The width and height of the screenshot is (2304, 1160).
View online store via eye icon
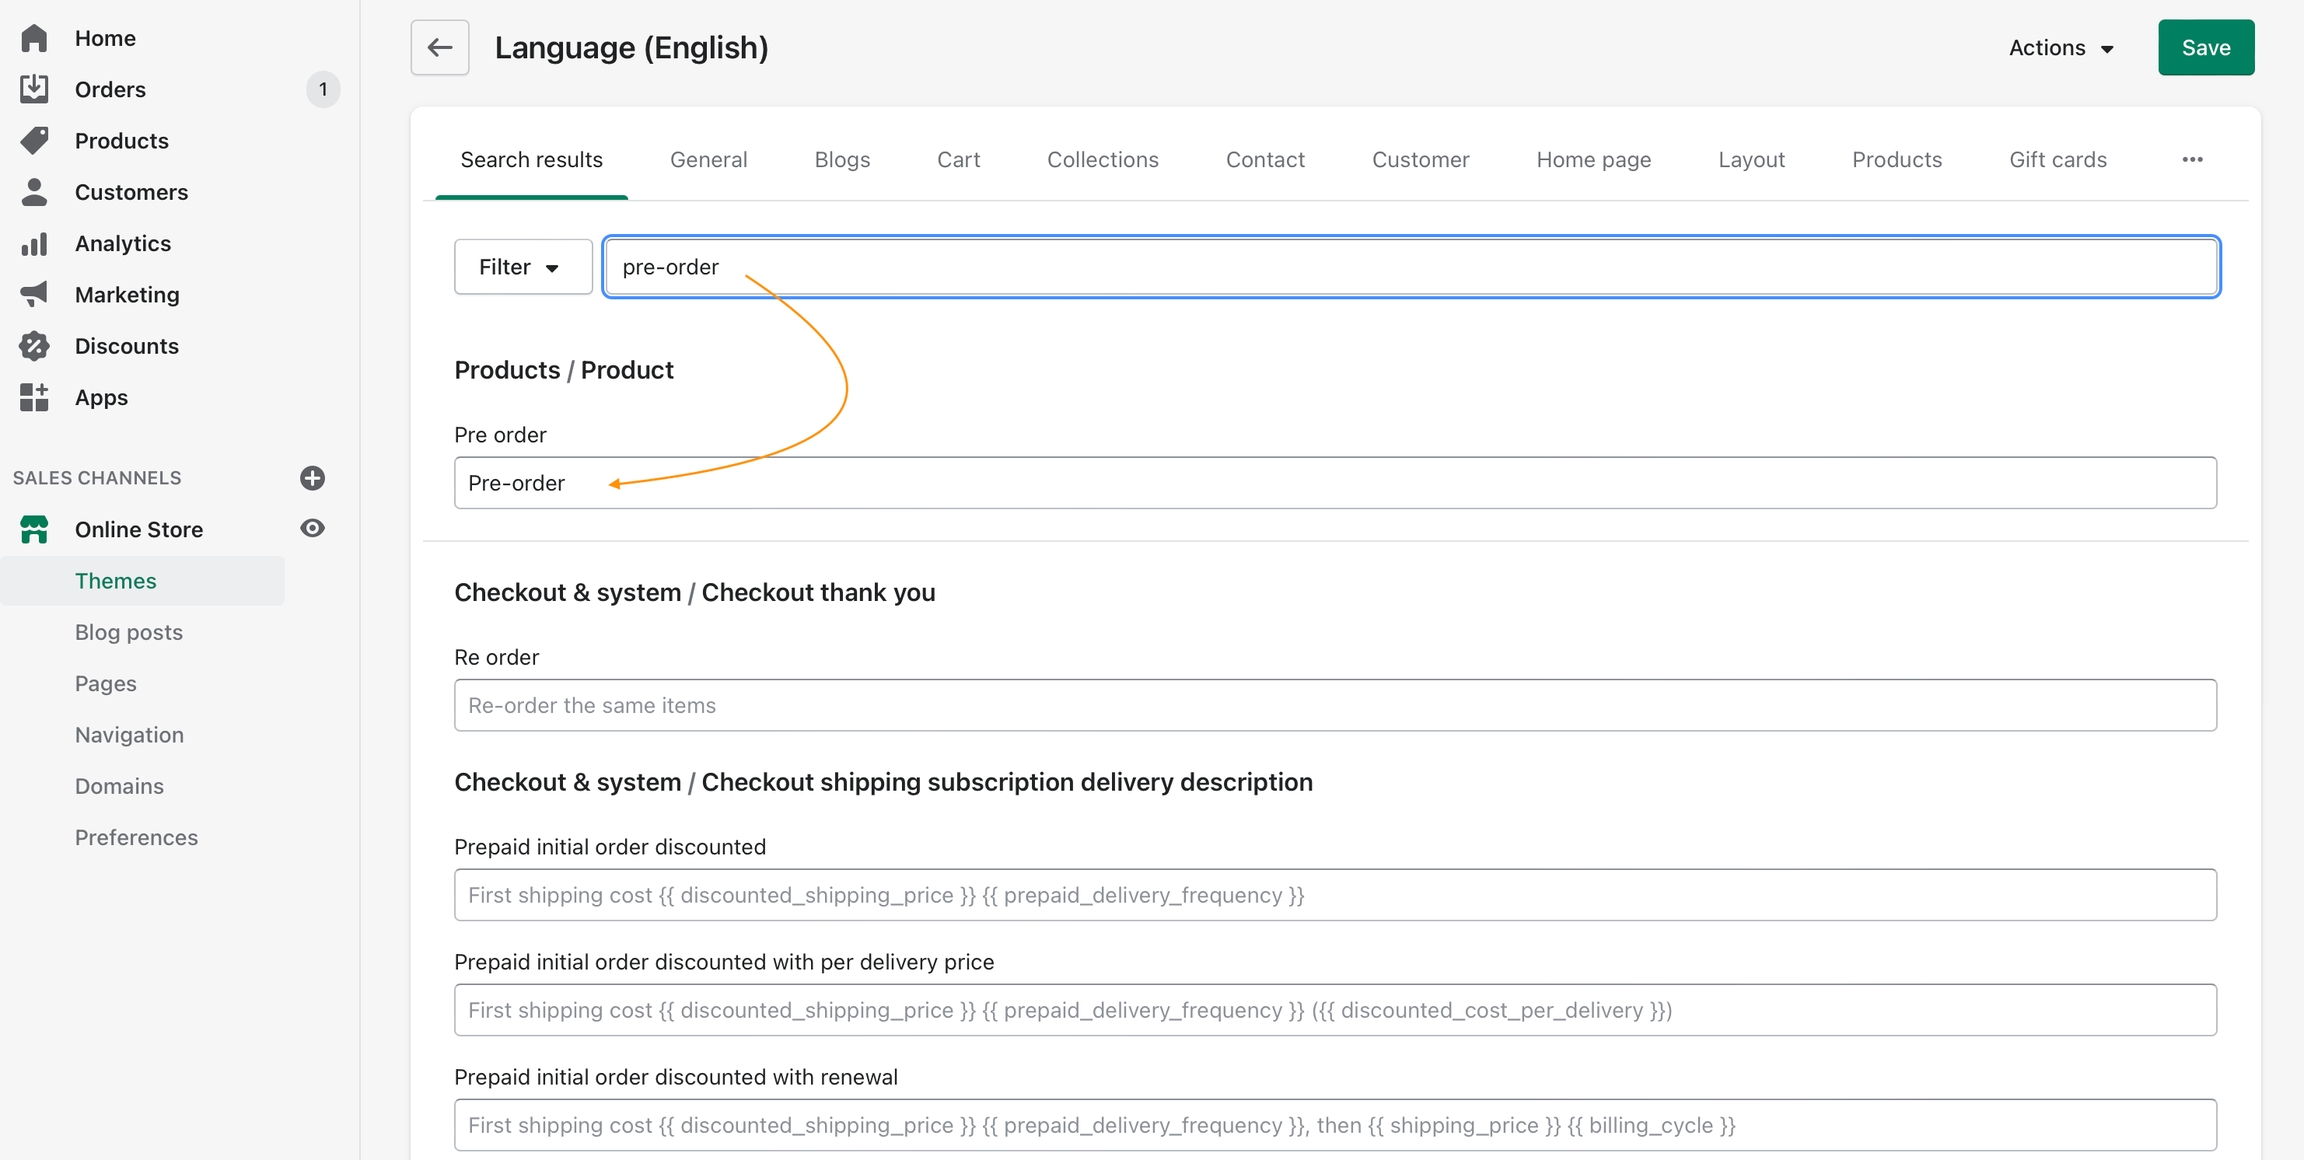[x=312, y=529]
